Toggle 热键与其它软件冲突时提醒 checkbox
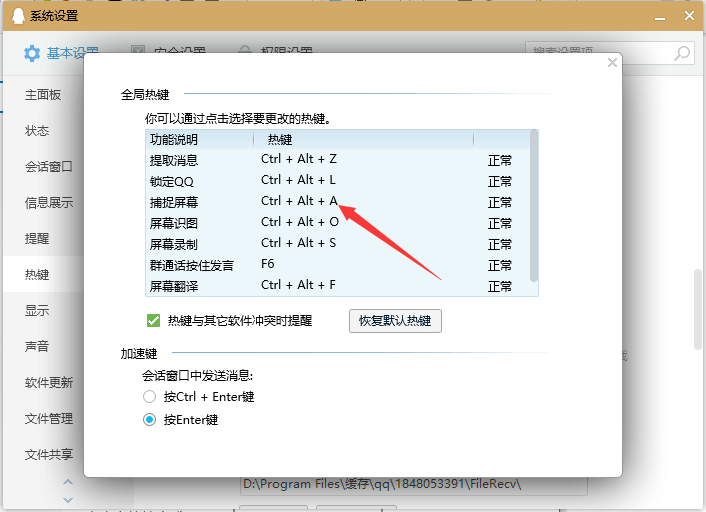Viewport: 706px width, 512px height. (154, 321)
